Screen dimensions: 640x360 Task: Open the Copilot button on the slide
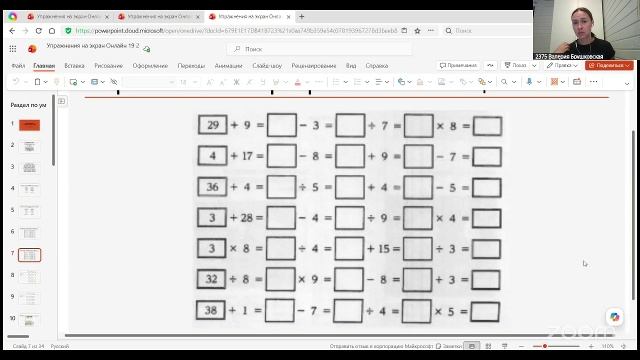[x=615, y=317]
